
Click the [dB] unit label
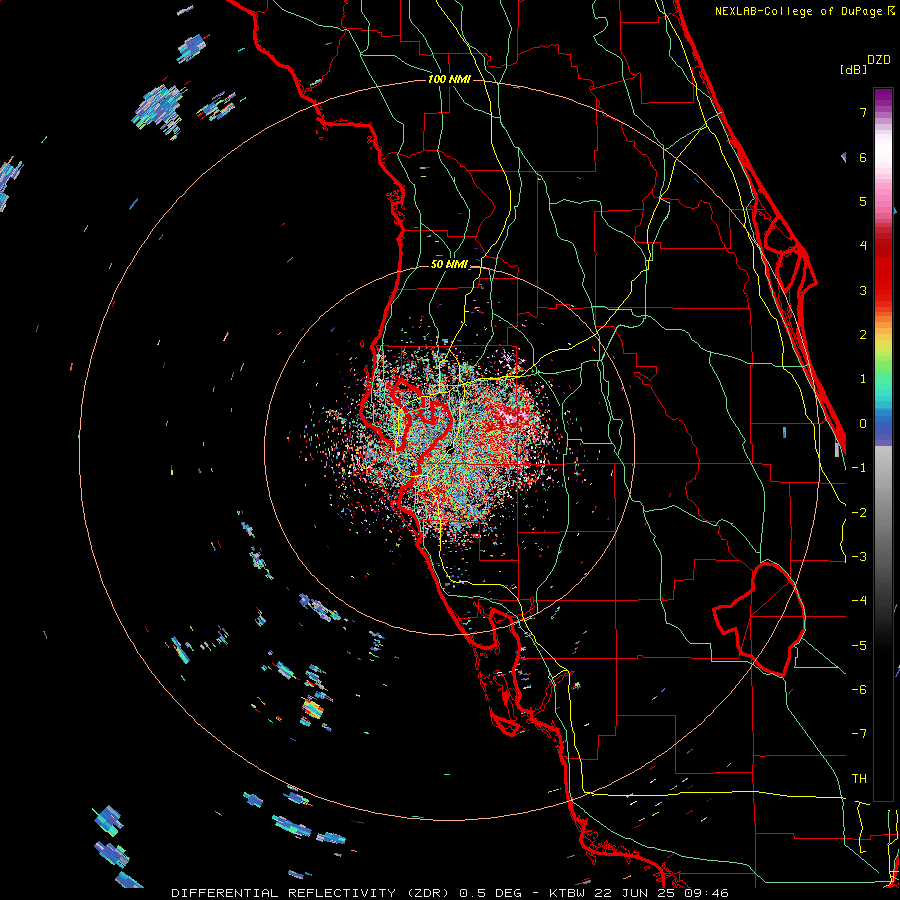point(853,69)
